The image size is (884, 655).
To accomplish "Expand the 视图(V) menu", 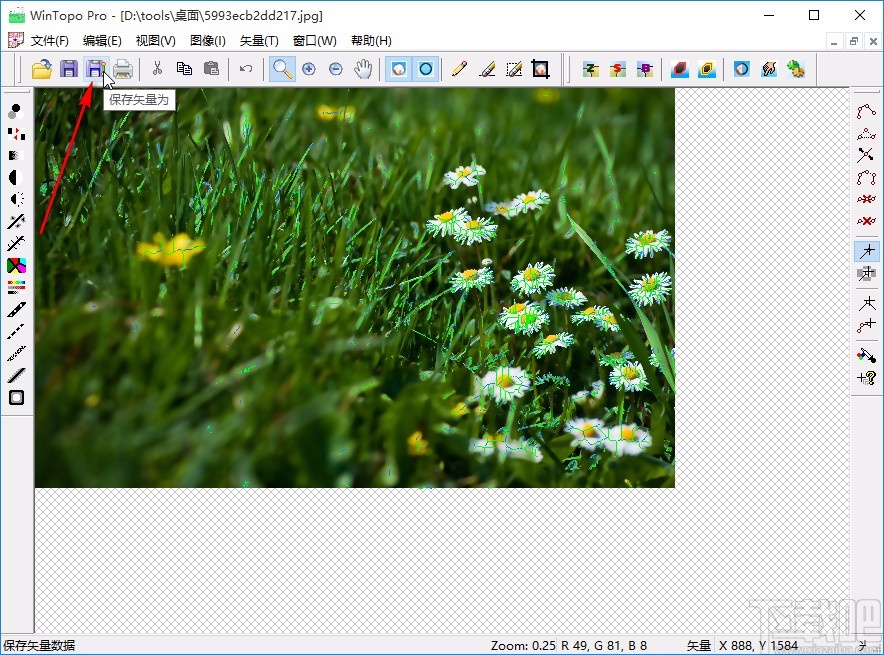I will pyautogui.click(x=155, y=41).
